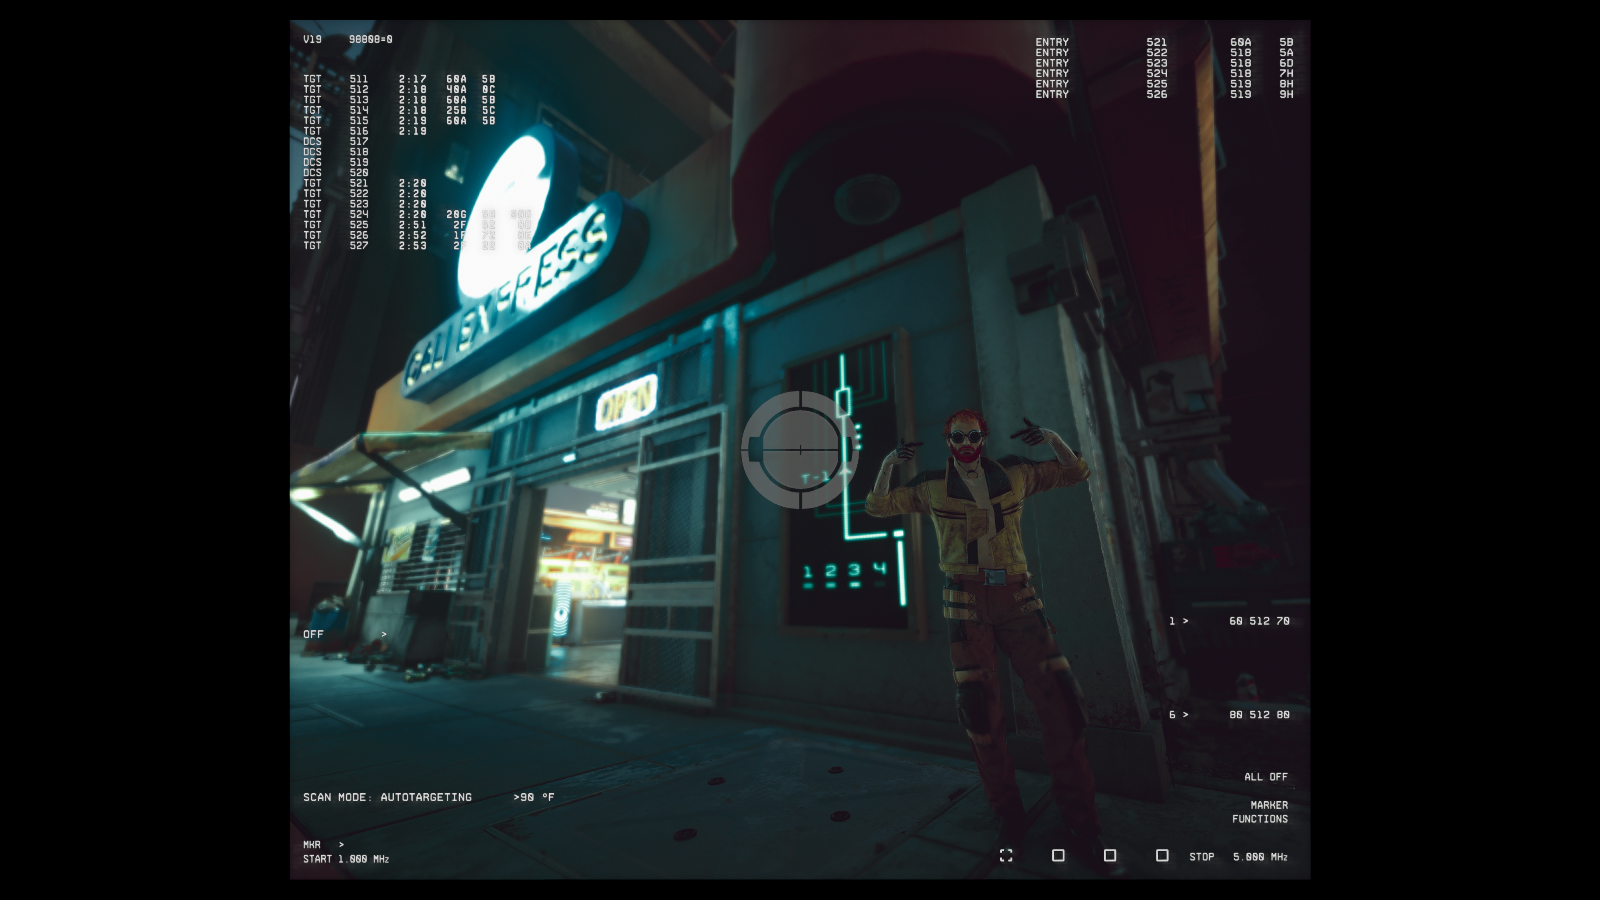1600x900 pixels.
Task: Click the marker value 60 512 70
Action: (1259, 621)
